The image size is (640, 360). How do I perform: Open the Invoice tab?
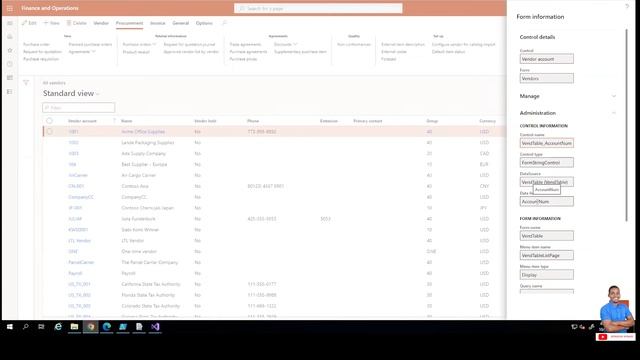point(158,23)
